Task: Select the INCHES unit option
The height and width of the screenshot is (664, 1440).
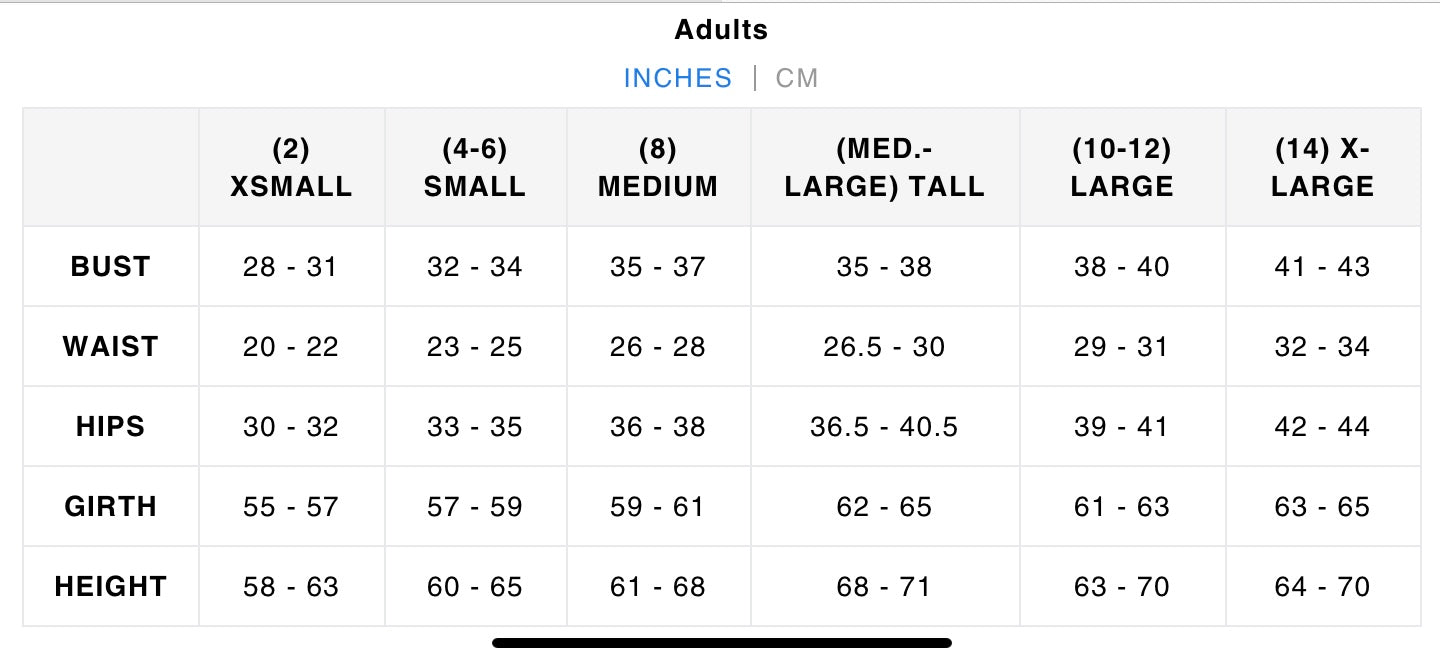Action: [x=678, y=78]
